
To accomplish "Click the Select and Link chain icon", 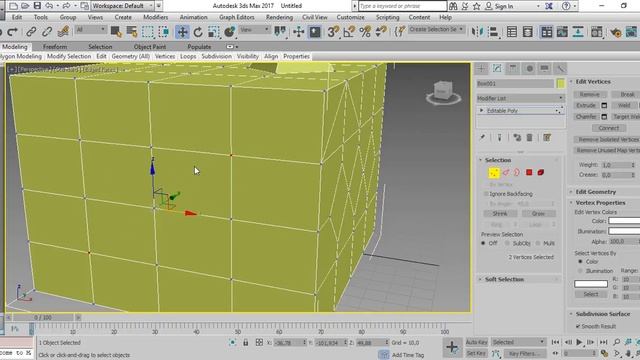I will click(x=31, y=31).
